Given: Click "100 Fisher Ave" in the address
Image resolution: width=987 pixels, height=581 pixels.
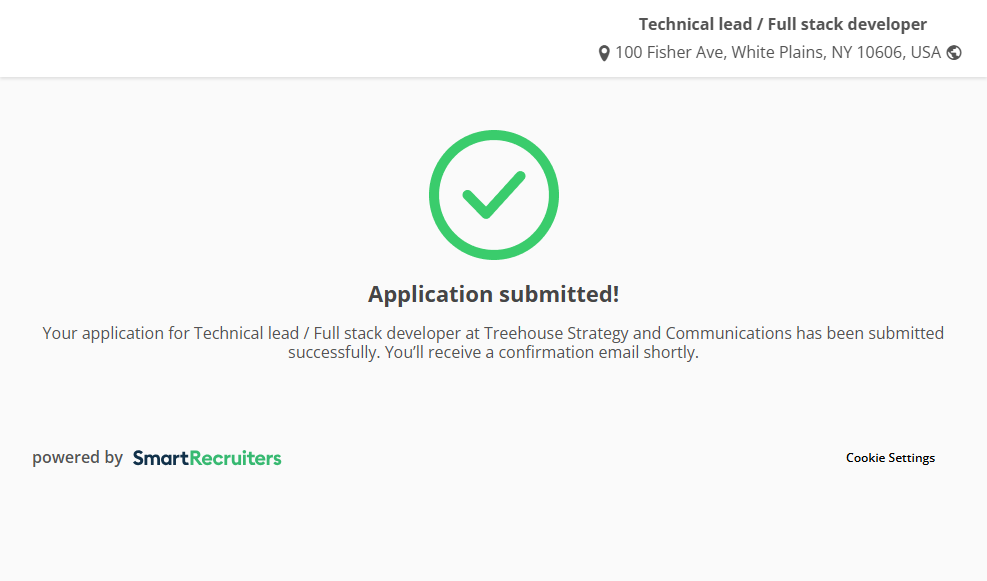Looking at the screenshot, I should click(x=667, y=52).
